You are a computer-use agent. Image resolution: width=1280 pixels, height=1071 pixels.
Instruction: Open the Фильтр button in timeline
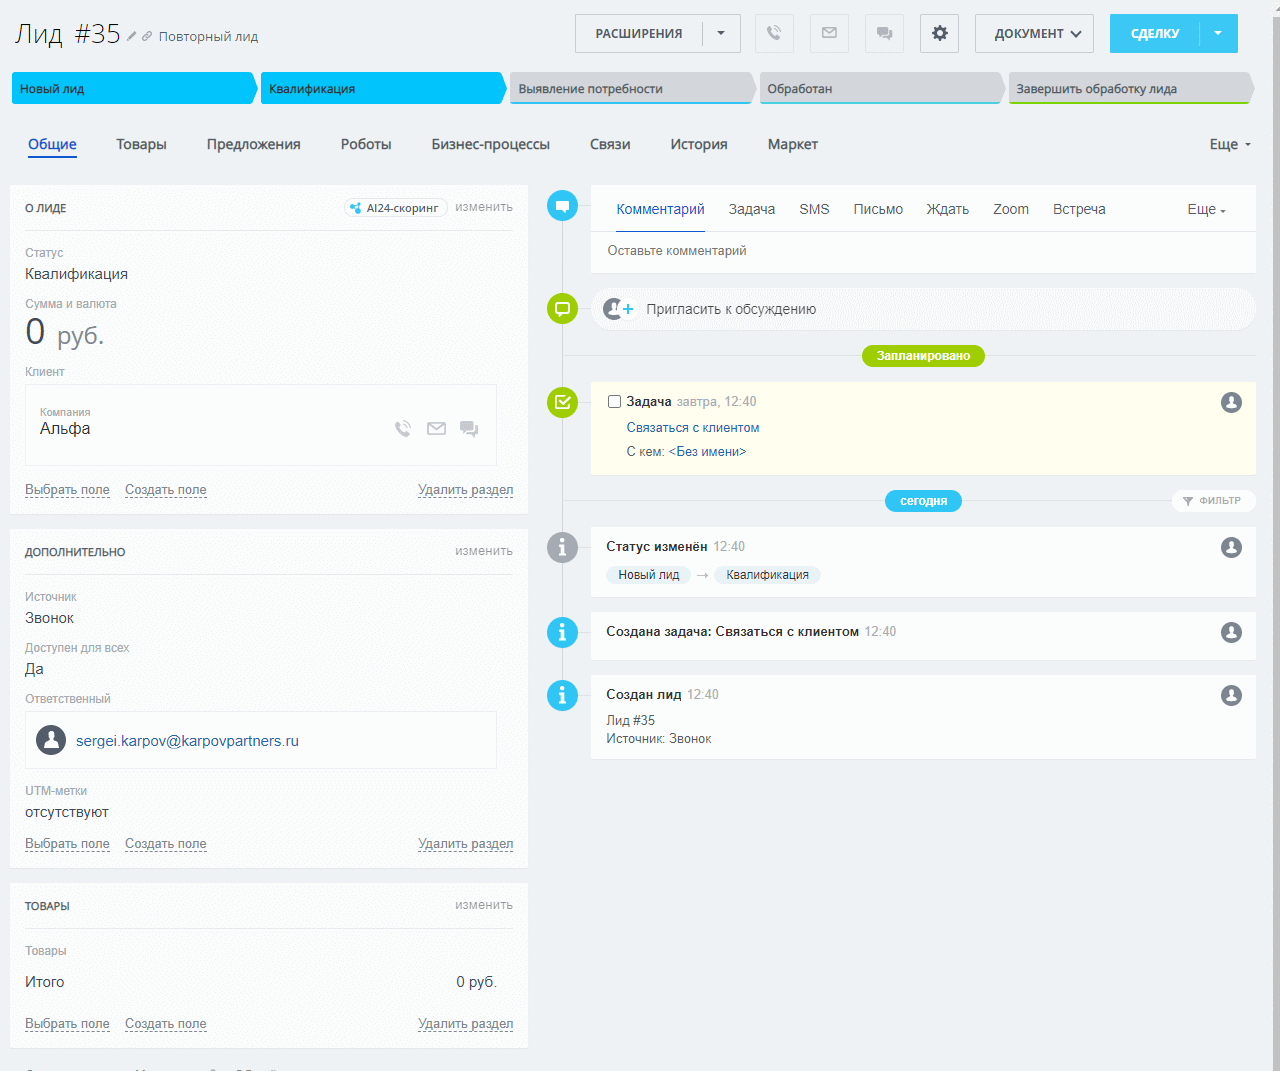click(1212, 501)
